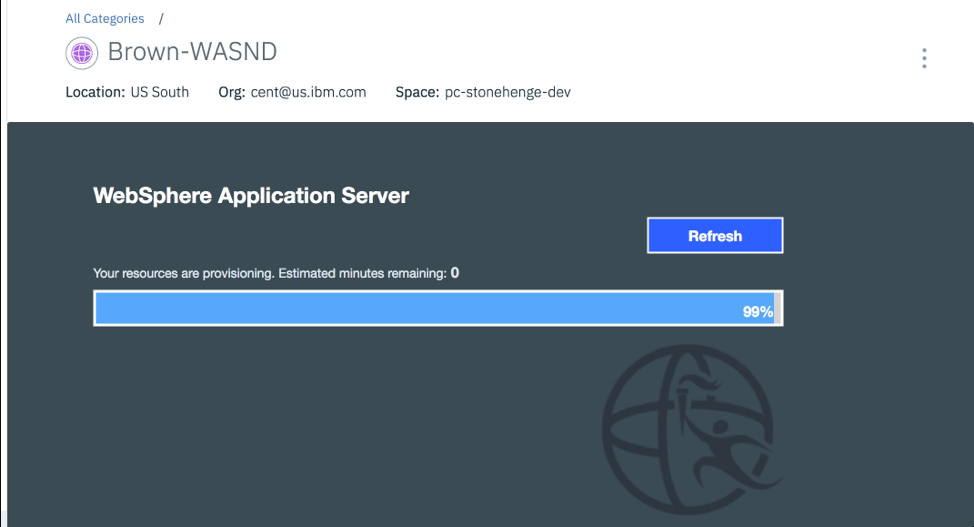Select the US South location value
Image resolution: width=974 pixels, height=527 pixels.
click(159, 93)
